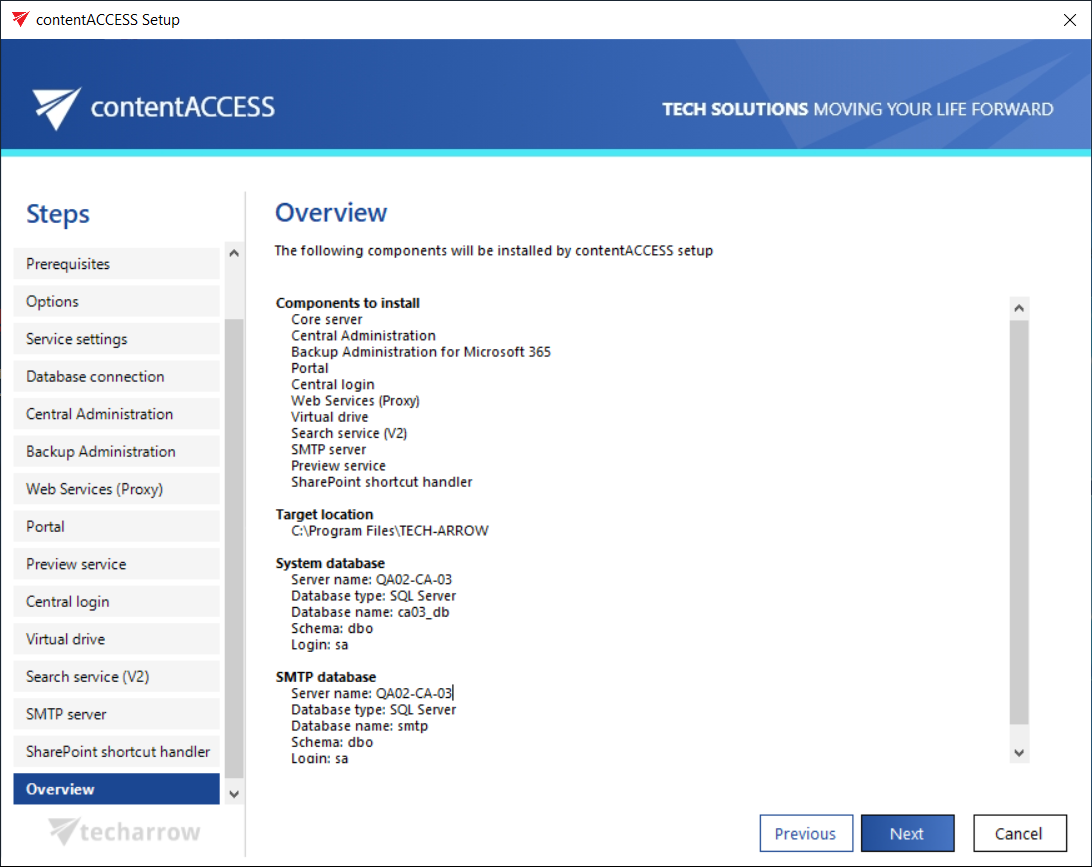This screenshot has height=867, width=1092.
Task: Go to the Prerequisites step
Action: coord(116,264)
